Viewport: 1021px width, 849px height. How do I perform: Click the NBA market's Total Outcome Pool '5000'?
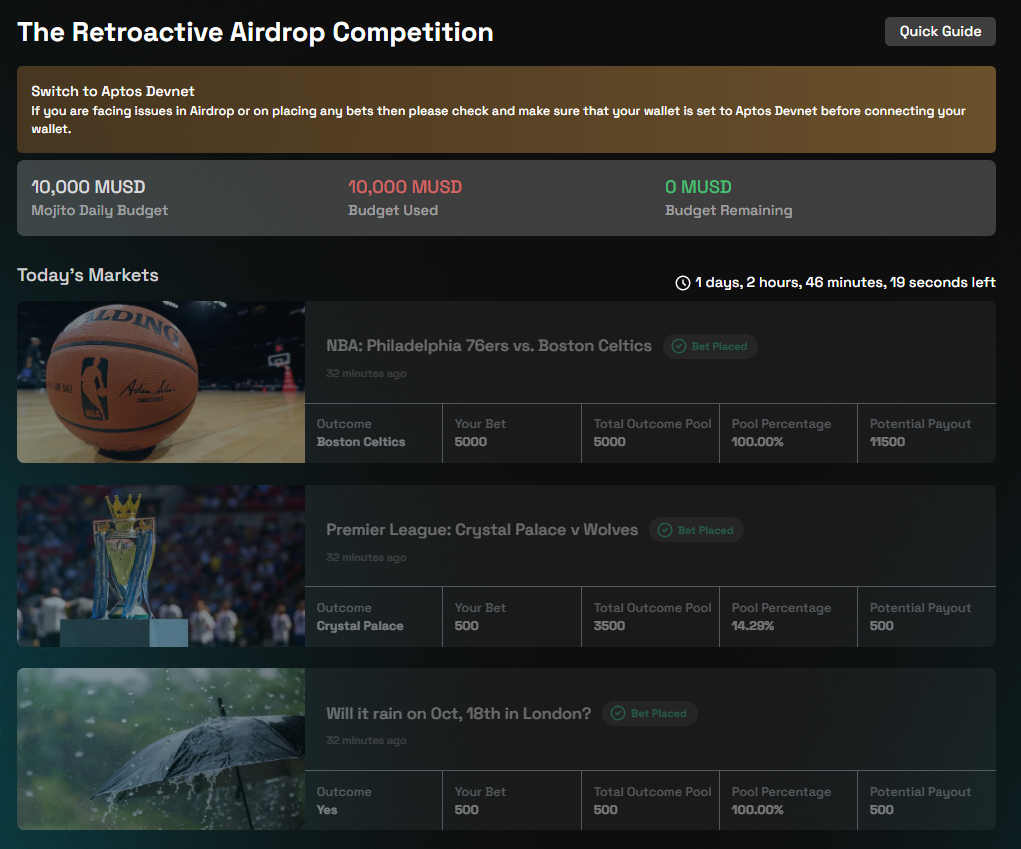point(609,441)
